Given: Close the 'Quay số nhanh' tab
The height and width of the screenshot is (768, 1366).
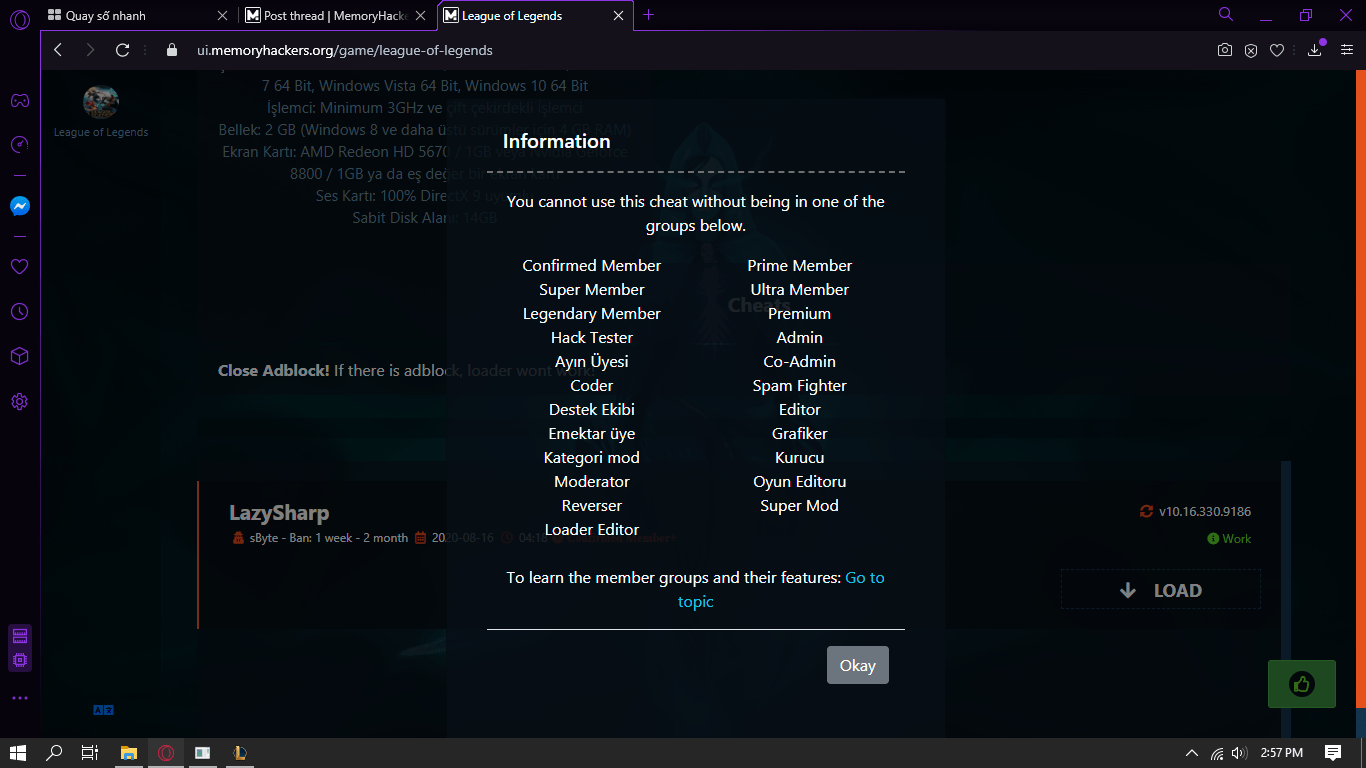Looking at the screenshot, I should coord(222,16).
